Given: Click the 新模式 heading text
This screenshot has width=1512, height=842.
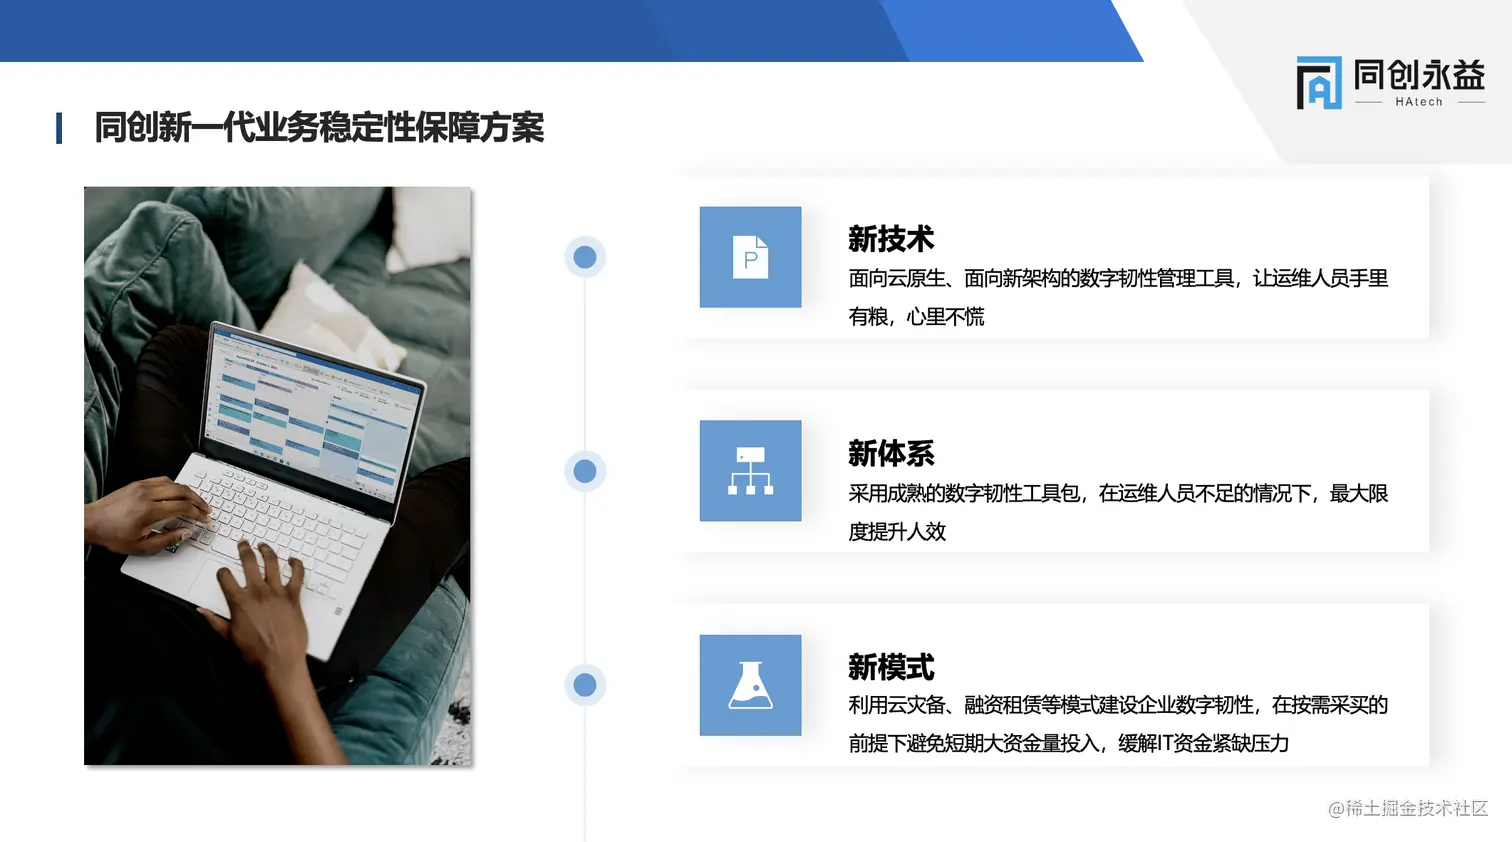Looking at the screenshot, I should (x=890, y=667).
